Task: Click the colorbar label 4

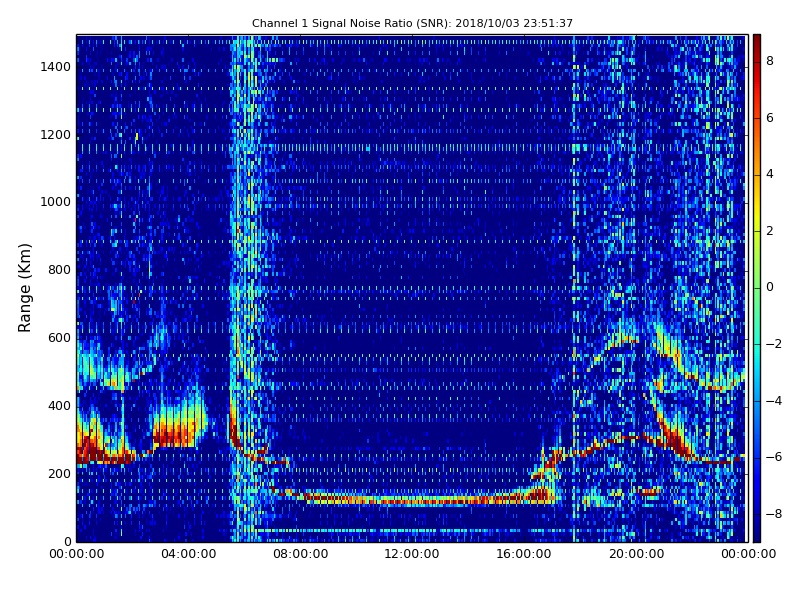Action: (770, 174)
